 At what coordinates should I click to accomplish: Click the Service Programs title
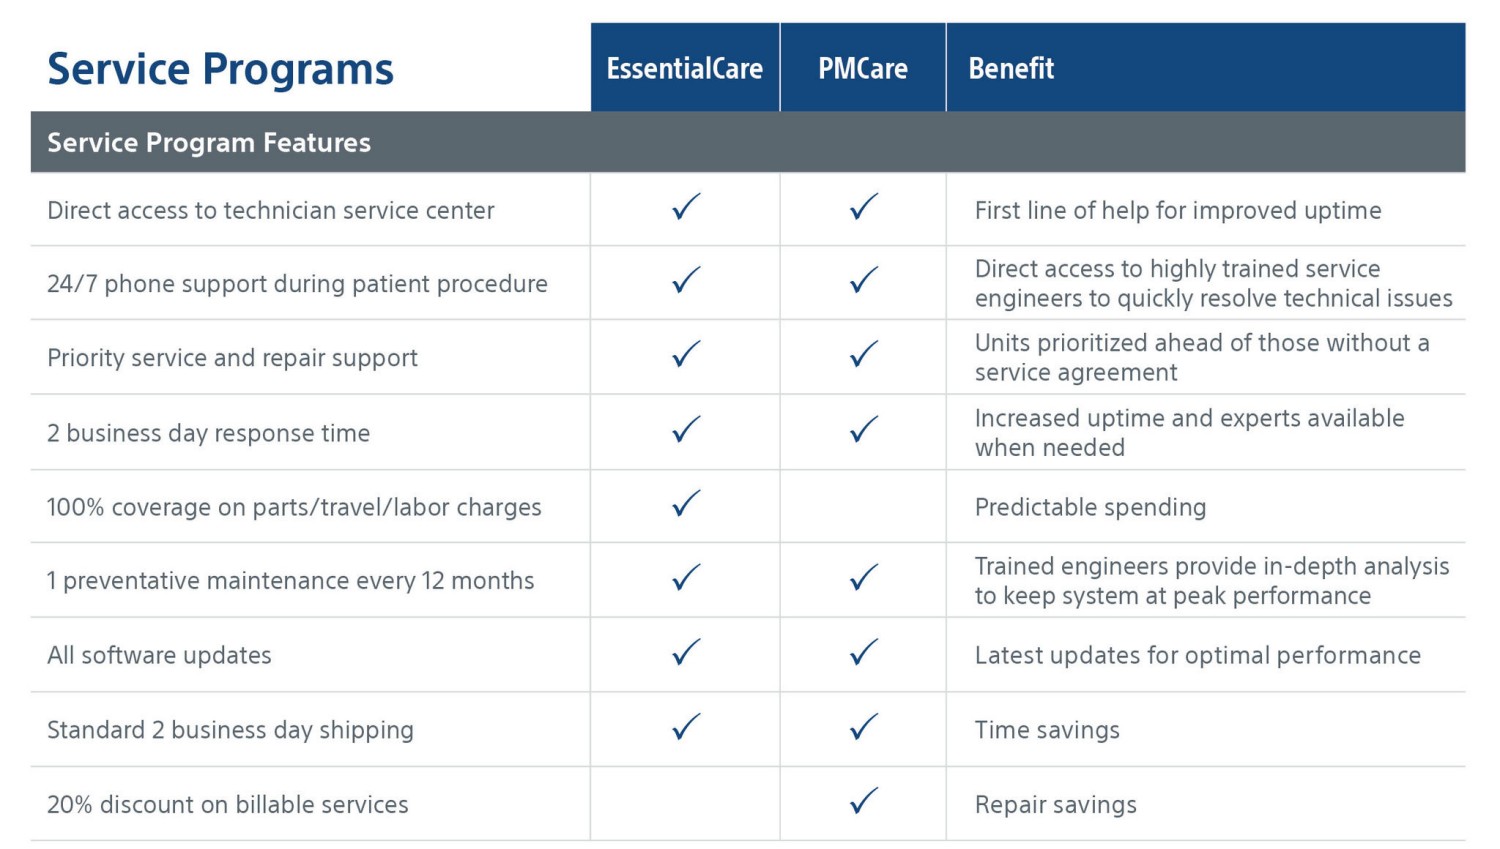[221, 69]
